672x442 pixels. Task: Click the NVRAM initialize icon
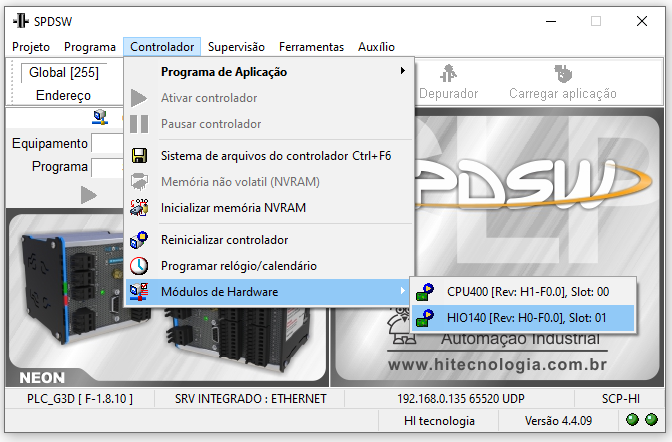(x=139, y=207)
